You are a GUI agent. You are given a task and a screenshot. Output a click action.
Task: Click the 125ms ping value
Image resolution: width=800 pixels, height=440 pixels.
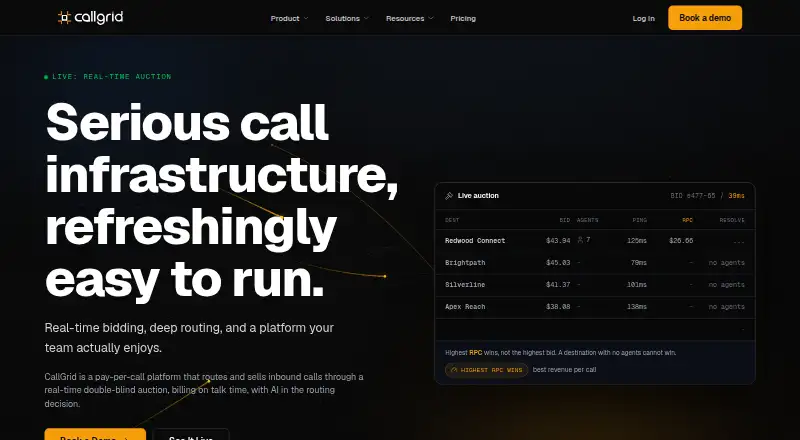coord(637,240)
